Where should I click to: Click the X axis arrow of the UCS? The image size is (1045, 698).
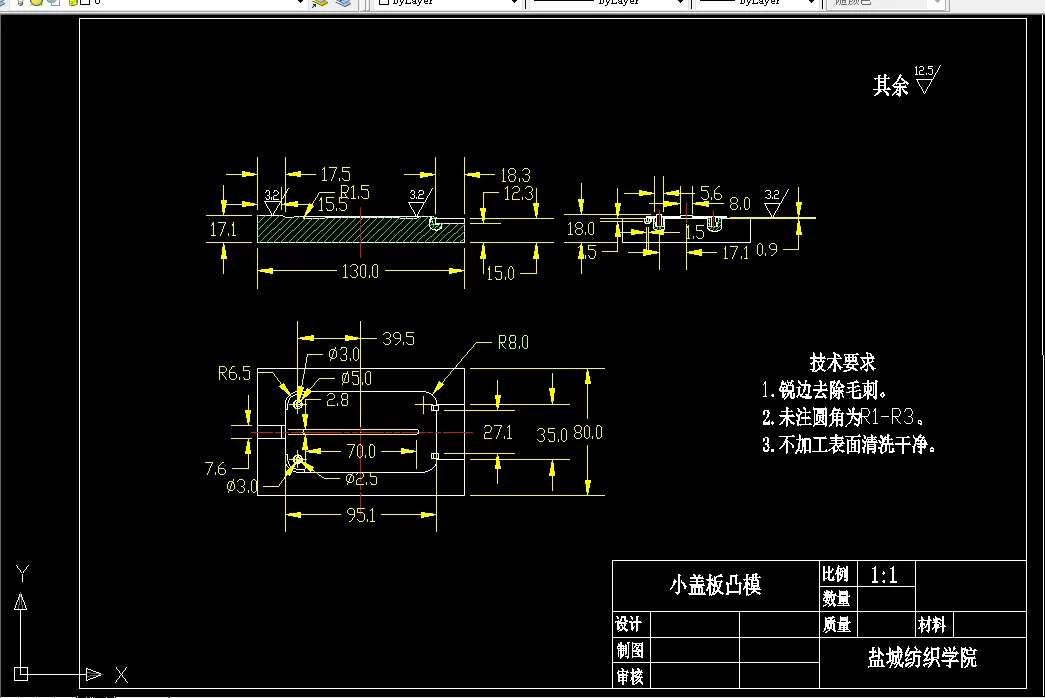point(95,674)
